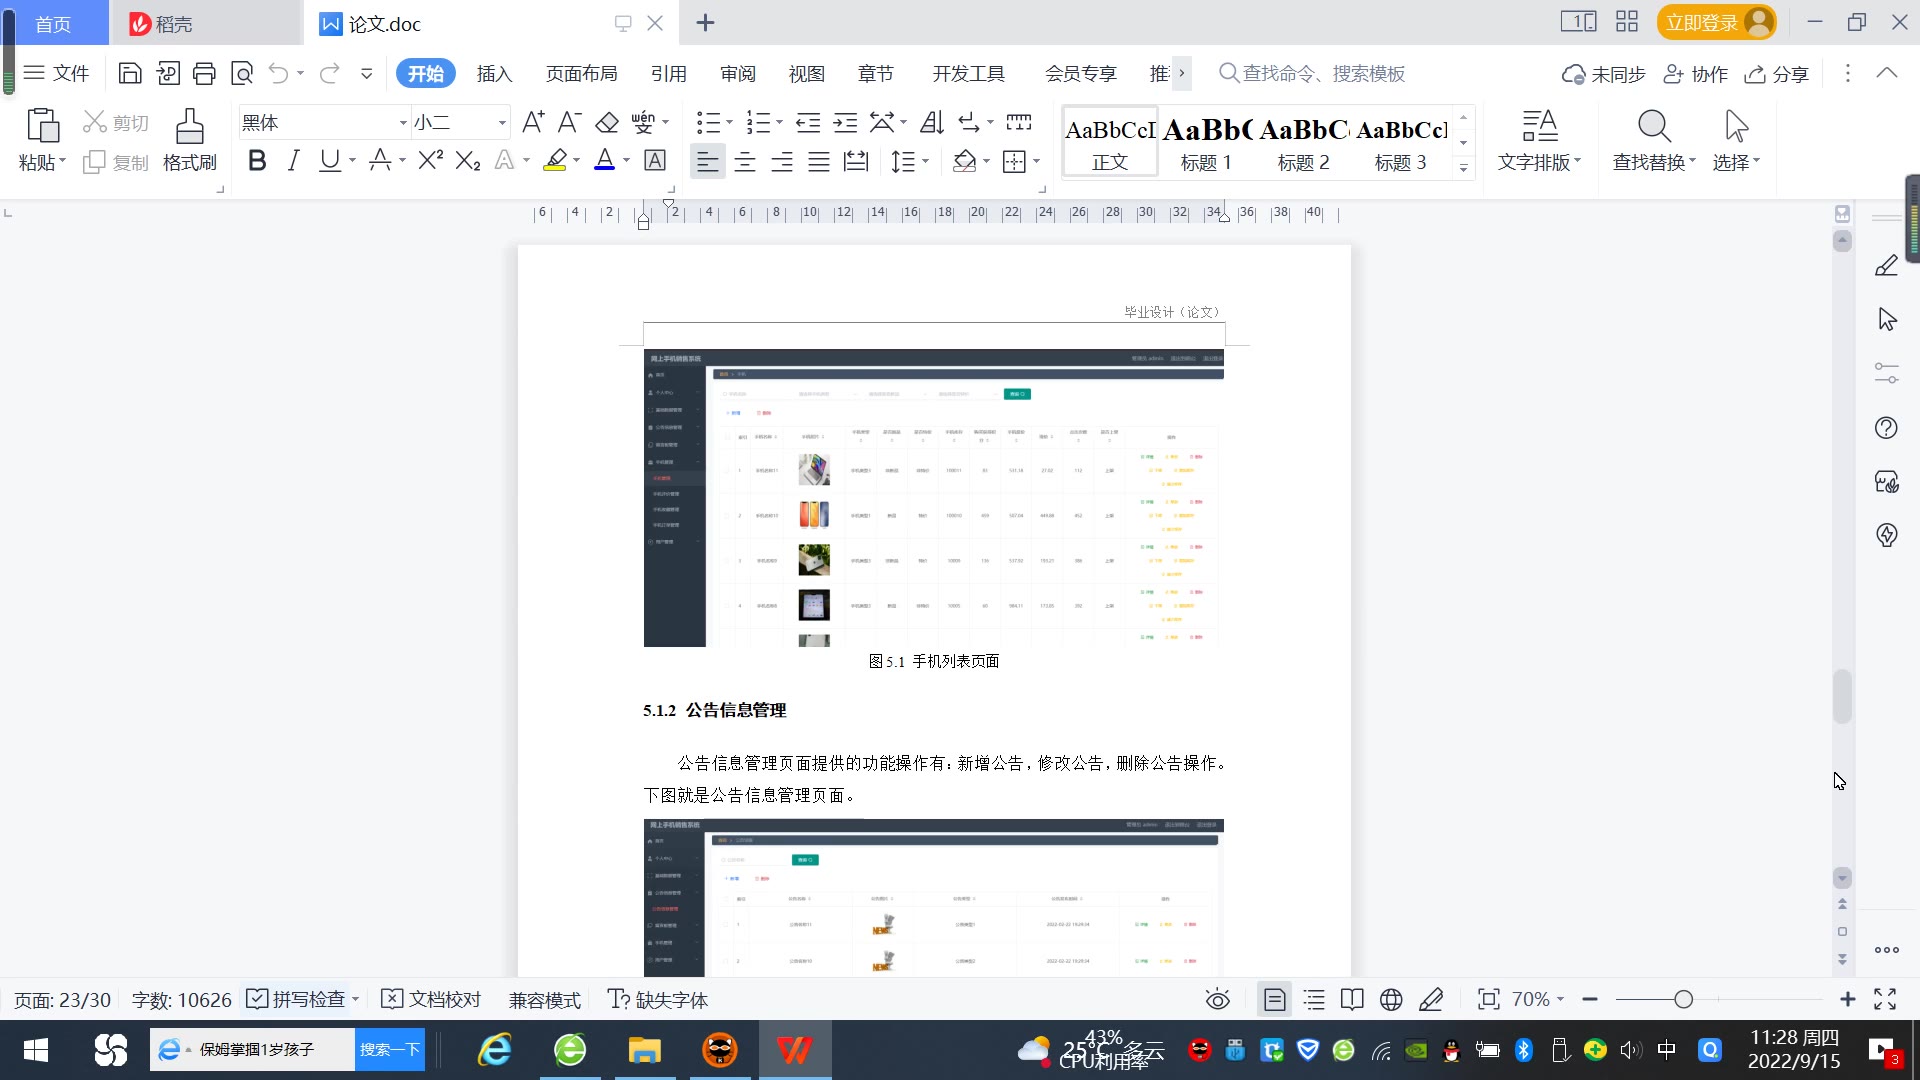Image resolution: width=1920 pixels, height=1080 pixels.
Task: Click the superscript icon
Action: pyautogui.click(x=430, y=161)
